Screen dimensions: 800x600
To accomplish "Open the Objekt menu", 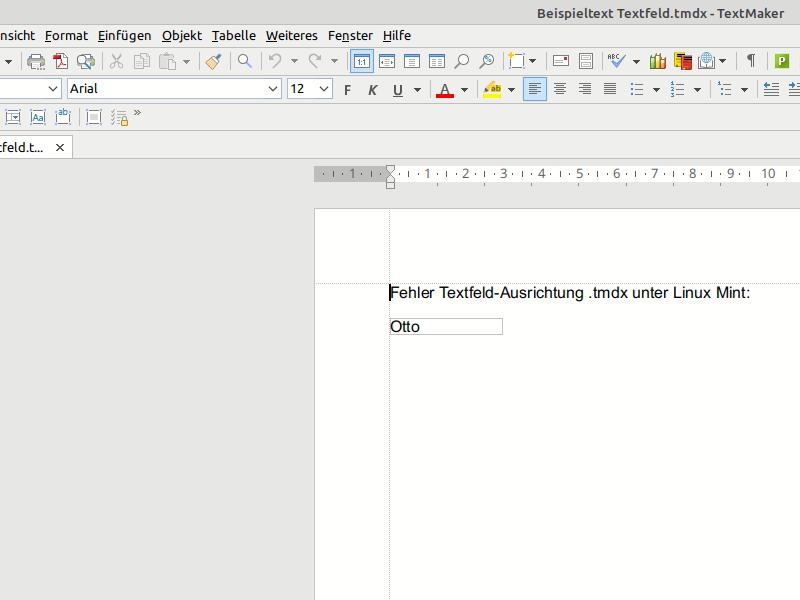I will pyautogui.click(x=182, y=36).
